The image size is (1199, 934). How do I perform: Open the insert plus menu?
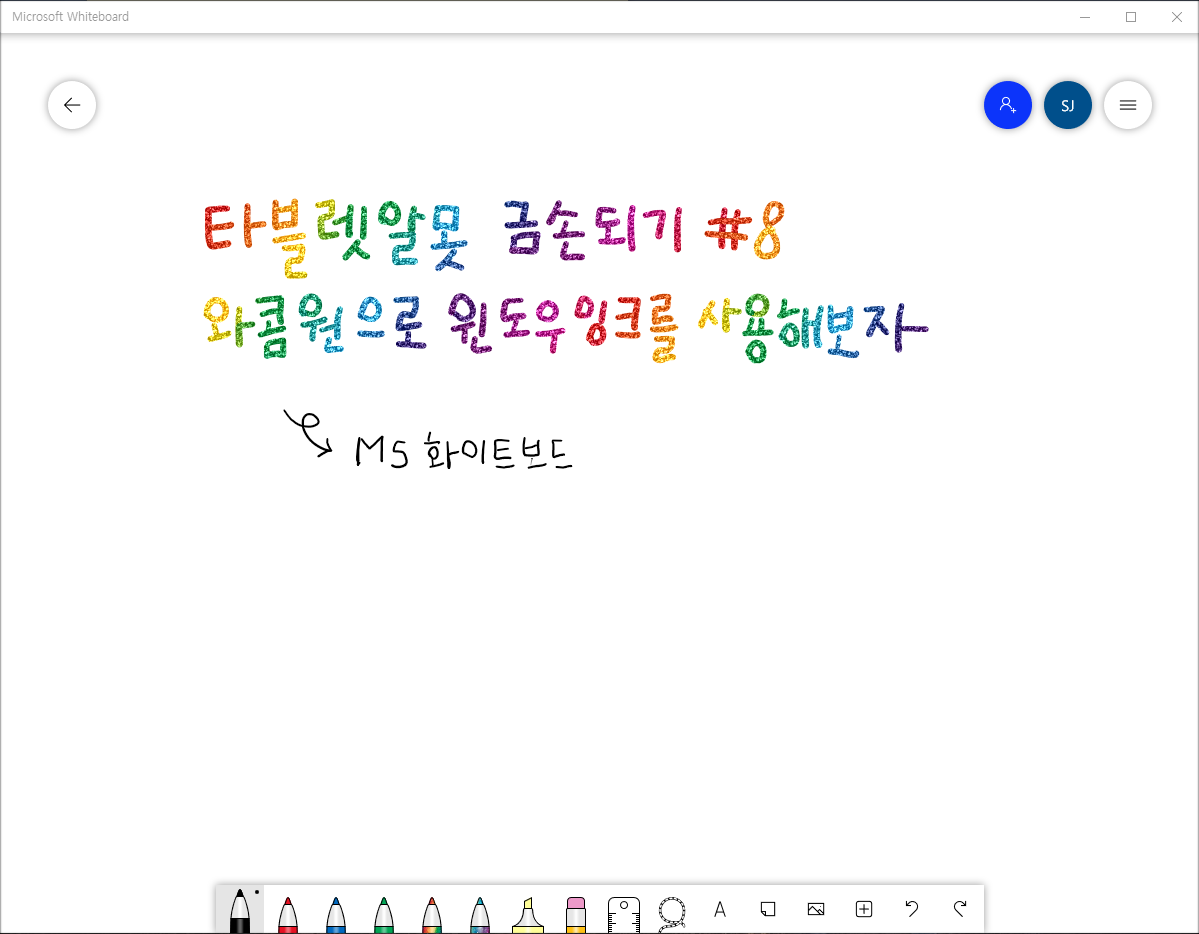tap(864, 909)
